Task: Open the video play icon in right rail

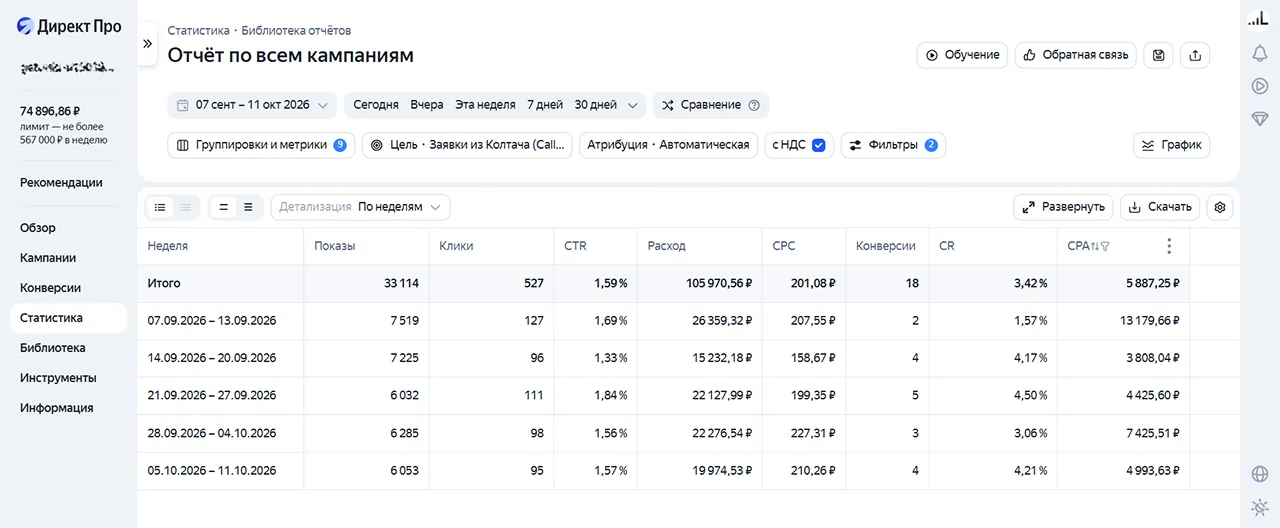Action: point(1260,86)
